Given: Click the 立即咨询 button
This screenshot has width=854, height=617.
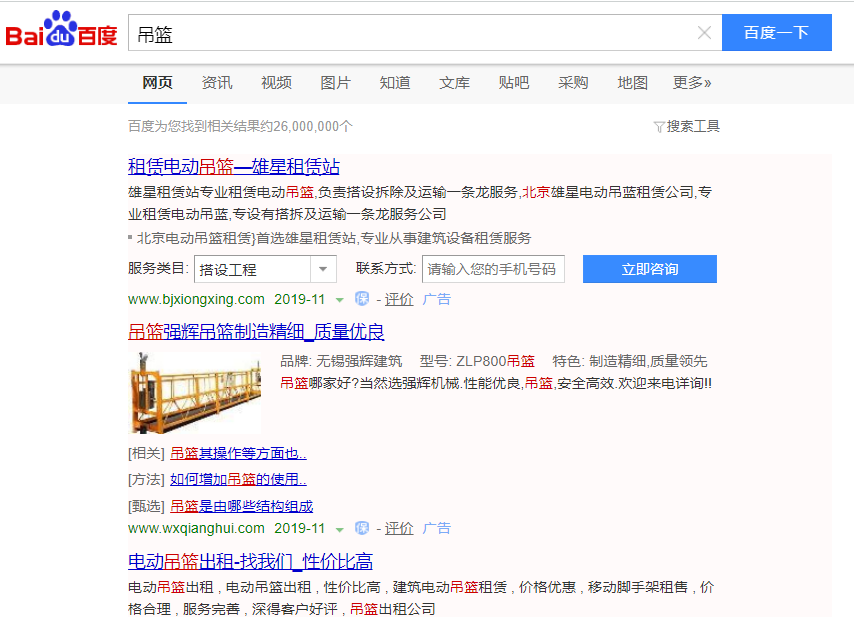Looking at the screenshot, I should point(650,269).
